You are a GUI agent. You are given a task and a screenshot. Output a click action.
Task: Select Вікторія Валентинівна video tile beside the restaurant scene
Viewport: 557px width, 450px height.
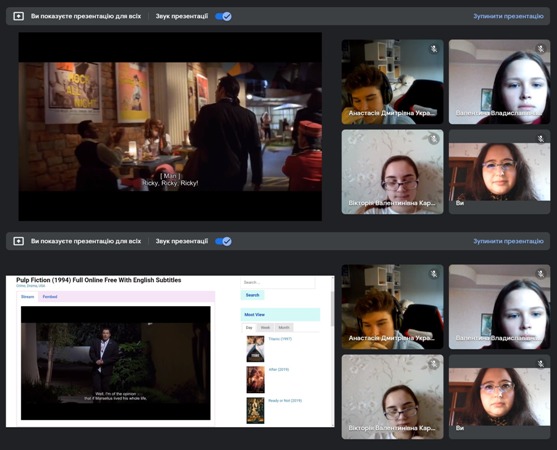(x=393, y=172)
